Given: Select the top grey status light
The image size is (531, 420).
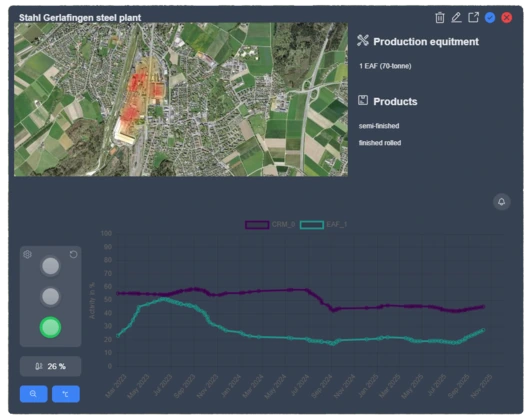Looking at the screenshot, I should pos(50,266).
